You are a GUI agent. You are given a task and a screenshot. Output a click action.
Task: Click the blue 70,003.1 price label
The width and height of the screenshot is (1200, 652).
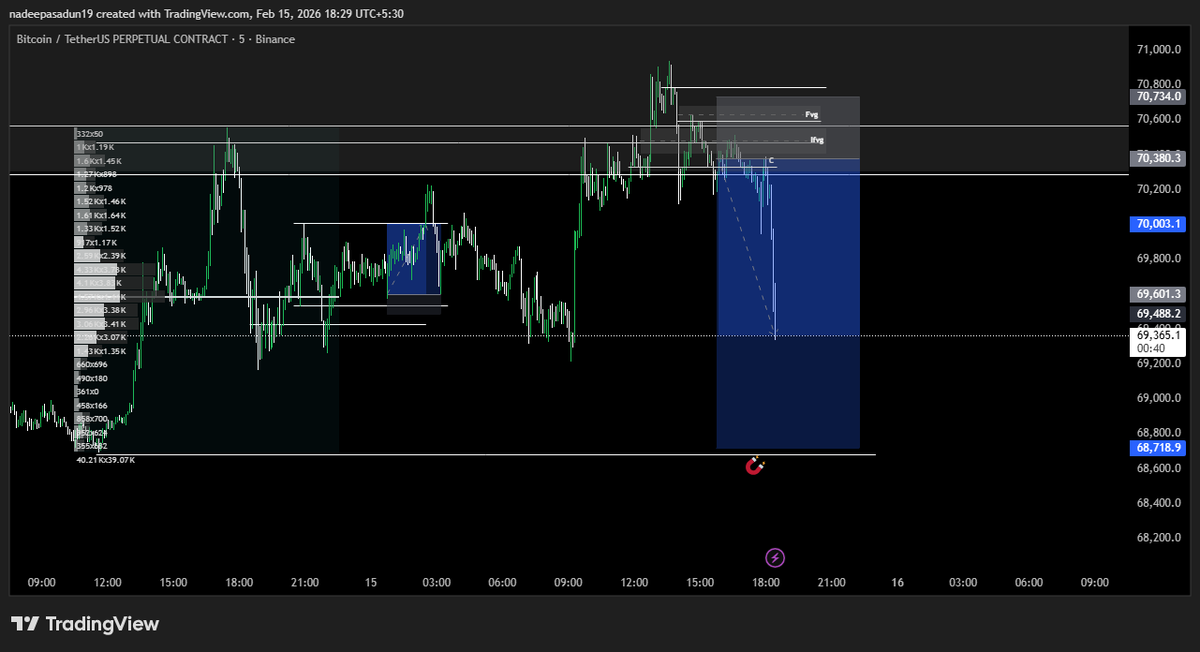(x=1159, y=224)
